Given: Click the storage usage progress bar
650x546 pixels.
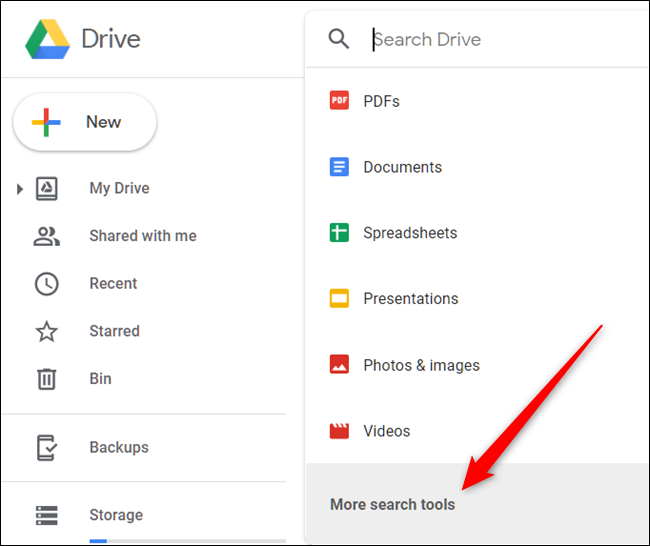Looking at the screenshot, I should click(187, 541).
